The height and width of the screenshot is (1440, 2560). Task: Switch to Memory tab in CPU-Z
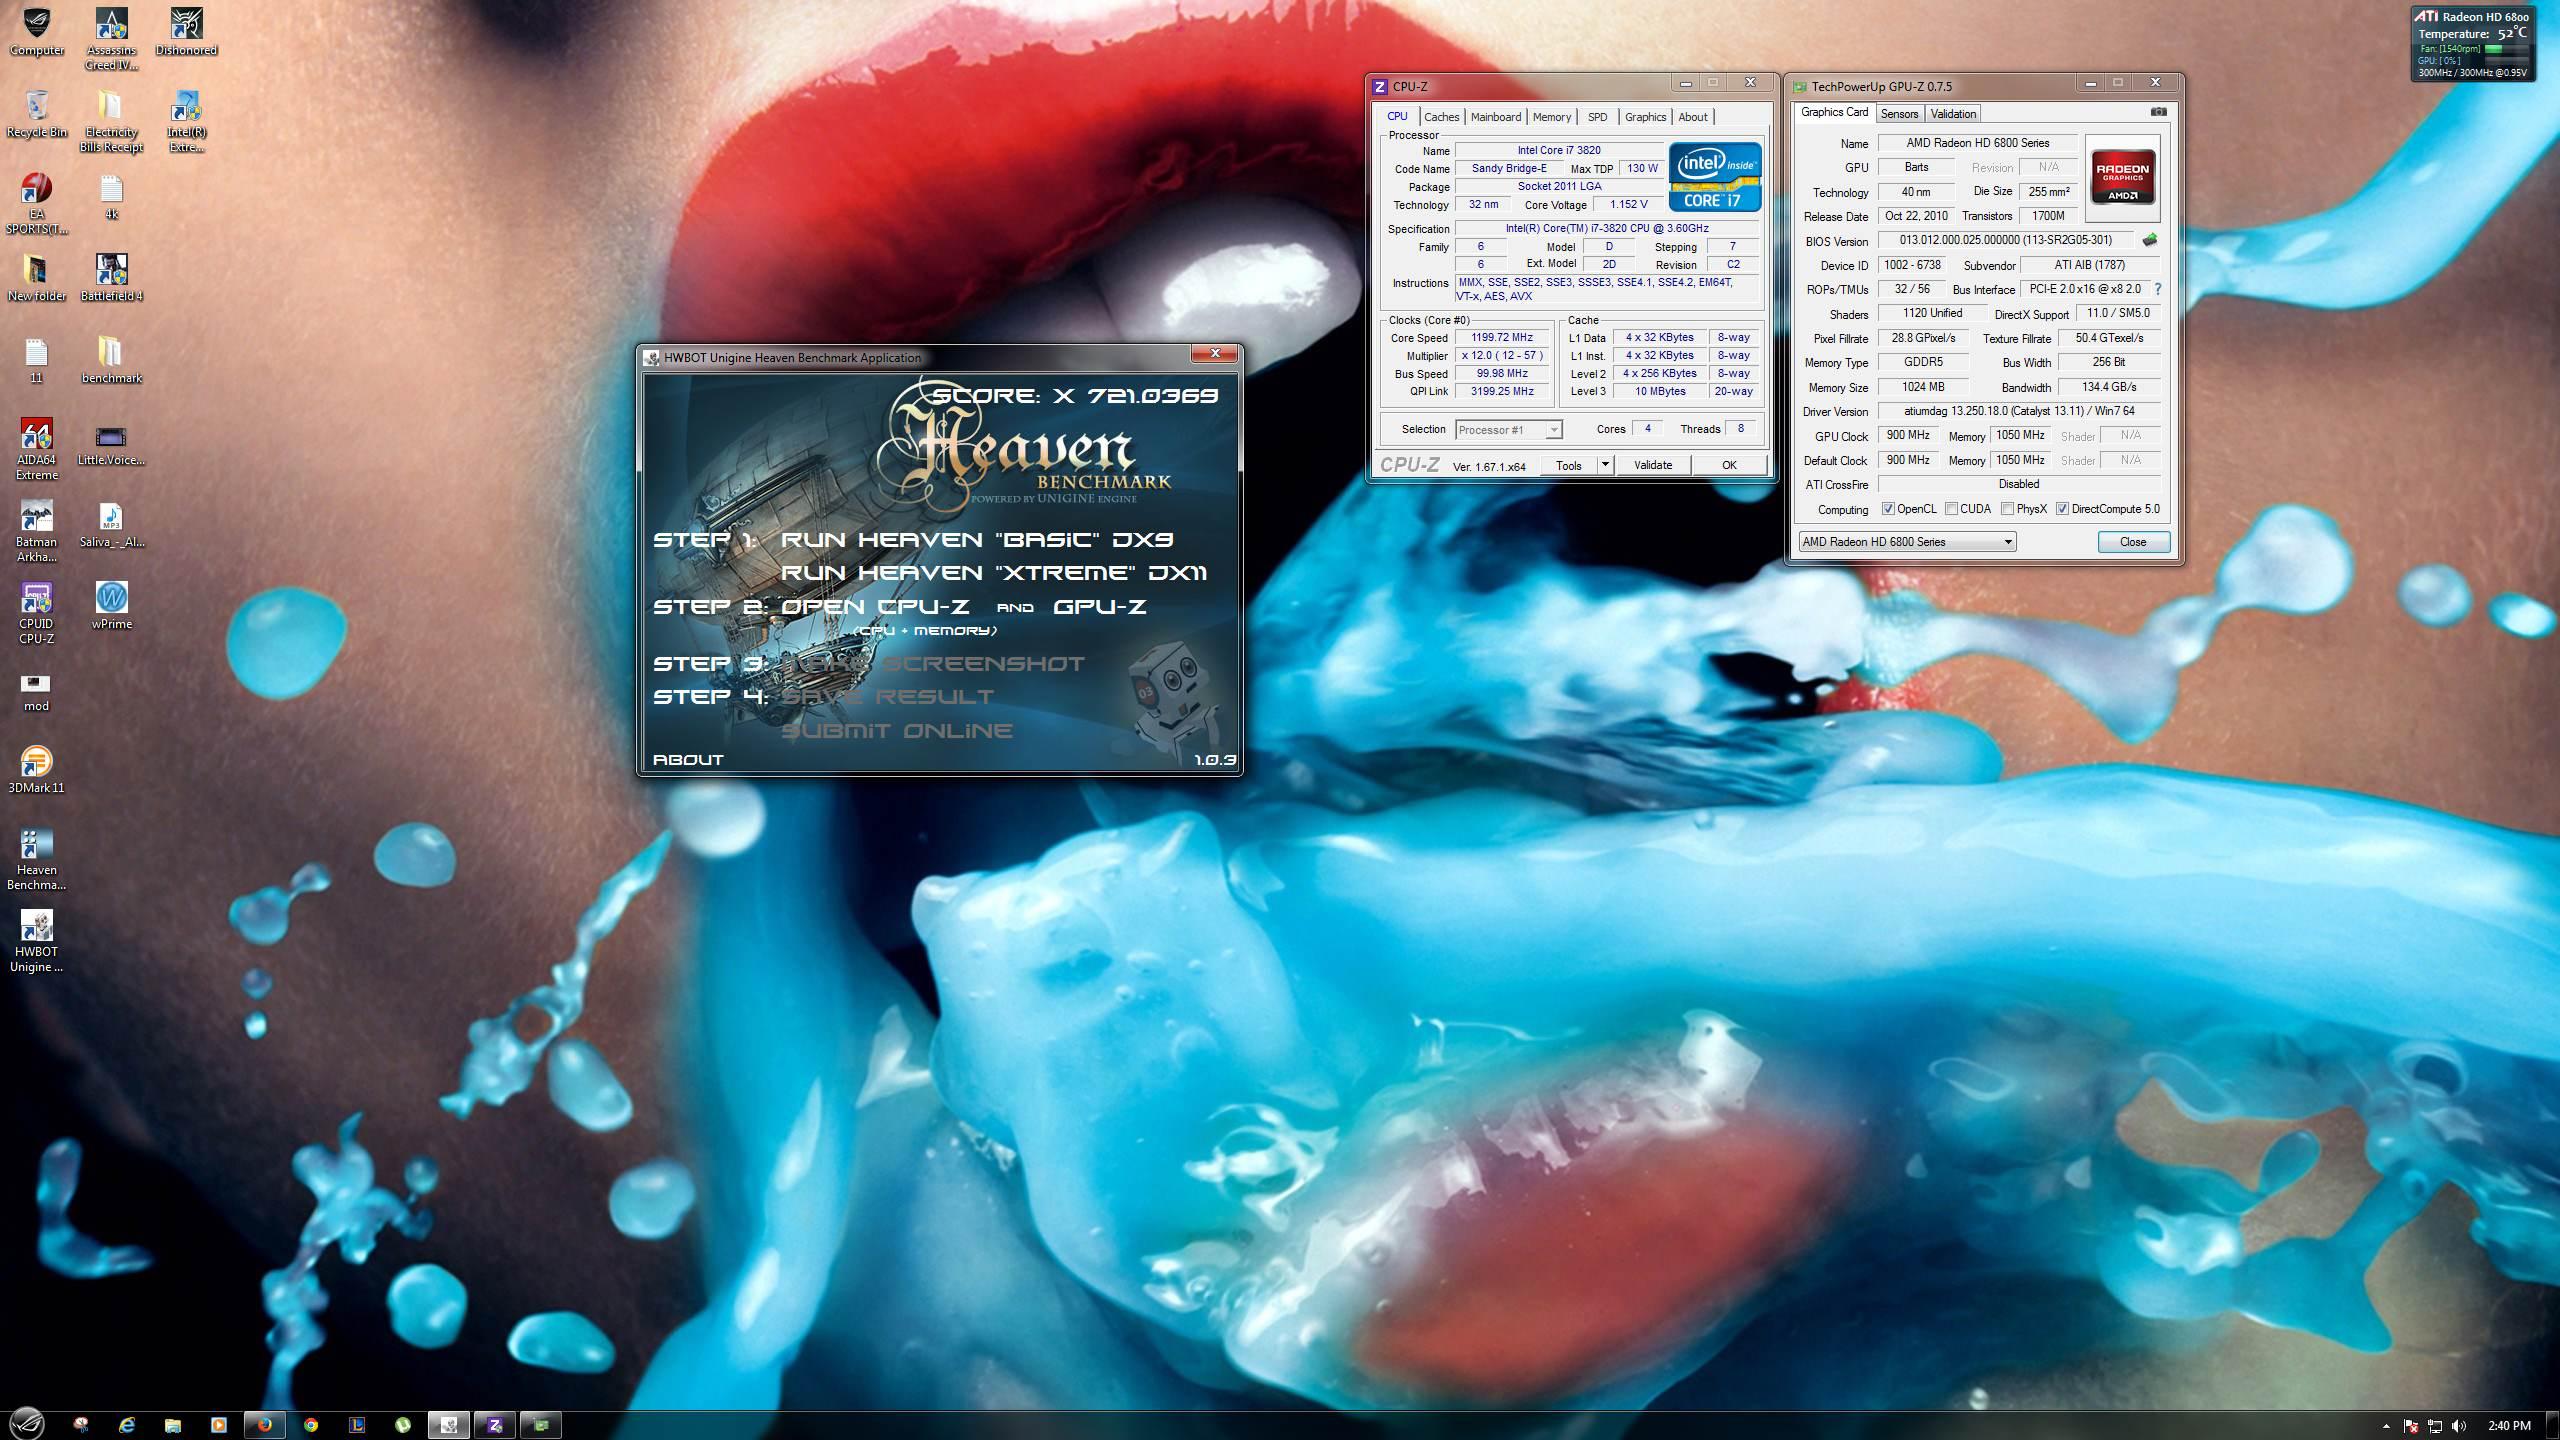[1551, 117]
